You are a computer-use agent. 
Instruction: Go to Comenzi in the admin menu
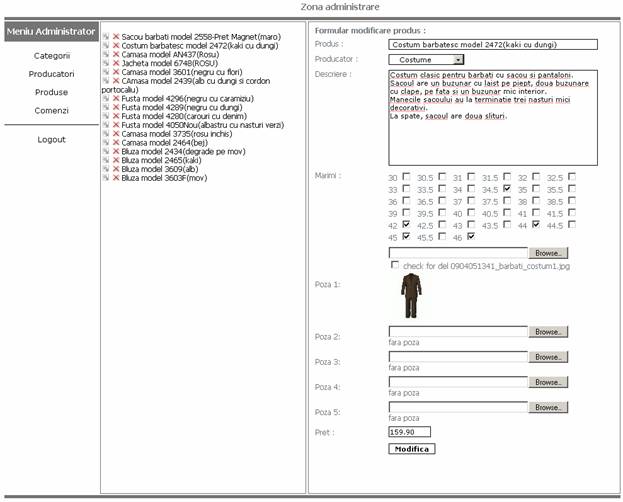pyautogui.click(x=52, y=110)
